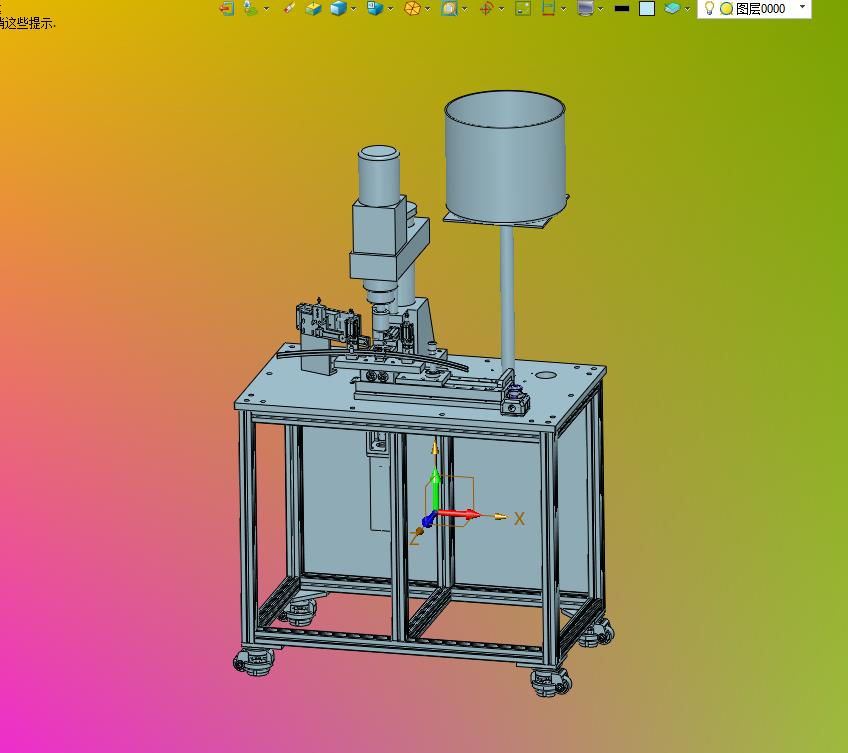
Task: Click the blue shaded cube icon
Action: pos(339,8)
